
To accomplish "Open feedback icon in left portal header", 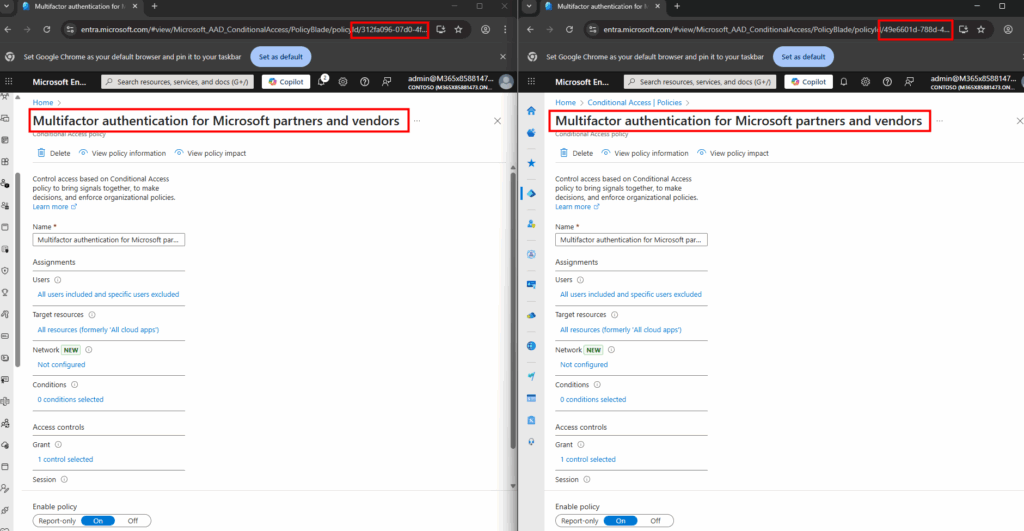I will pos(386,81).
